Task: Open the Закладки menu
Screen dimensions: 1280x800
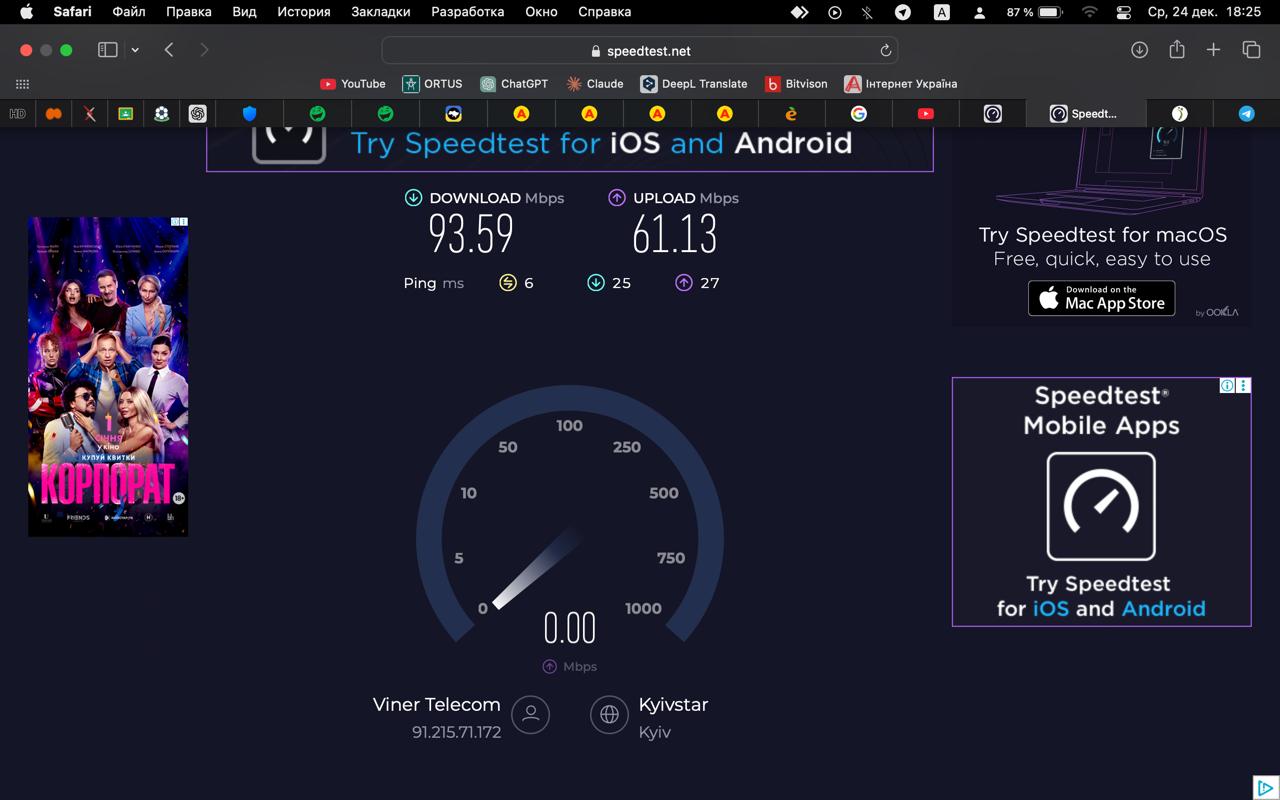Action: [x=381, y=12]
